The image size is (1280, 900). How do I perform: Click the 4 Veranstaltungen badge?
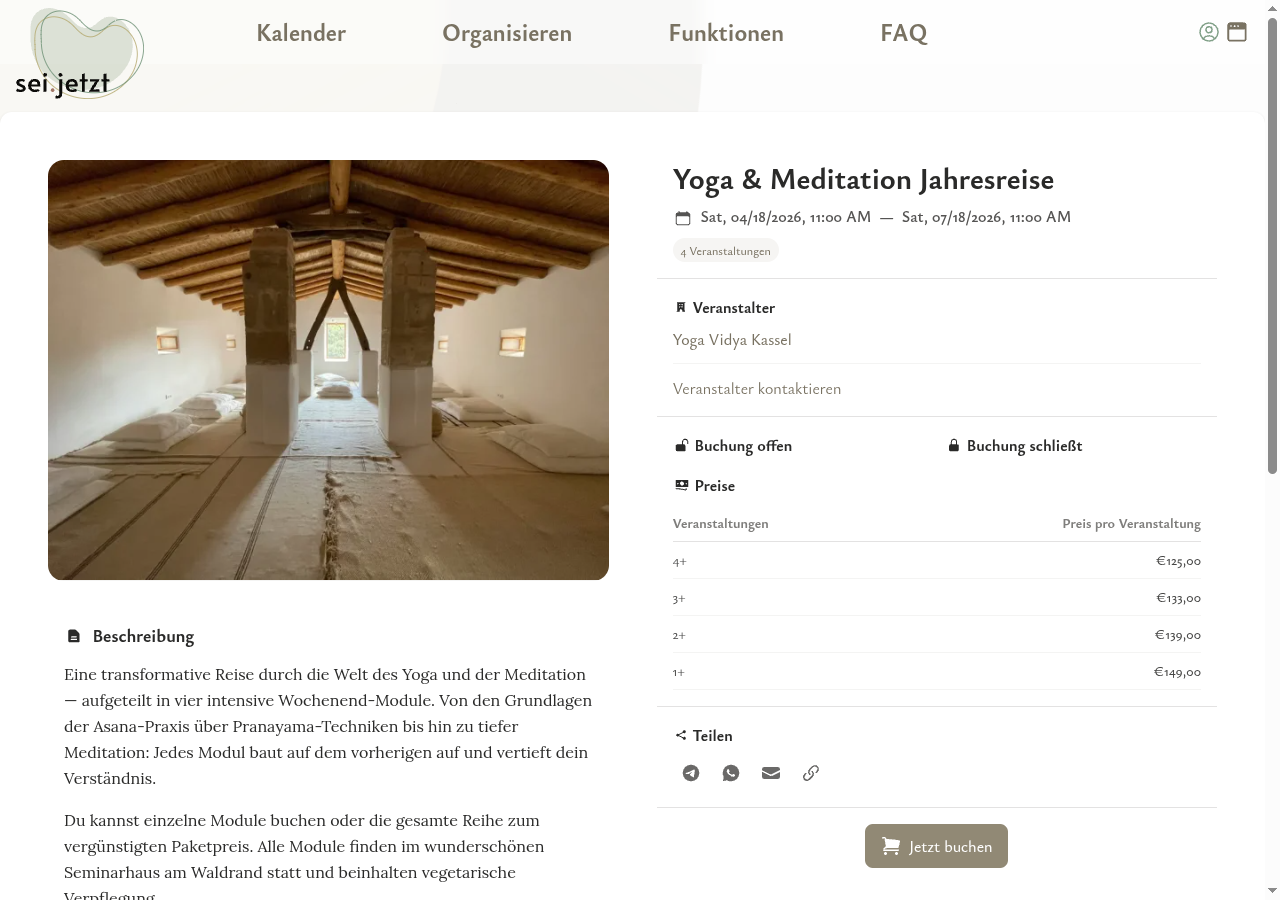coord(726,251)
